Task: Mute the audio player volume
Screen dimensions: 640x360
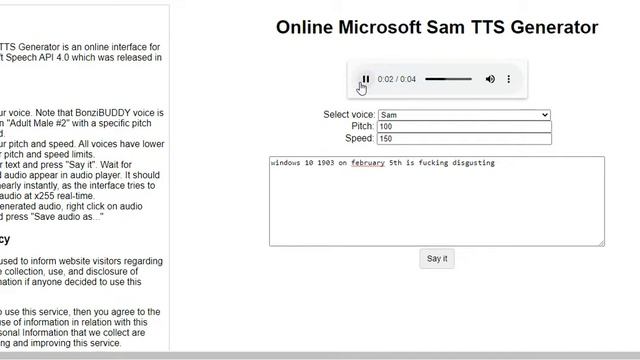Action: [490, 79]
